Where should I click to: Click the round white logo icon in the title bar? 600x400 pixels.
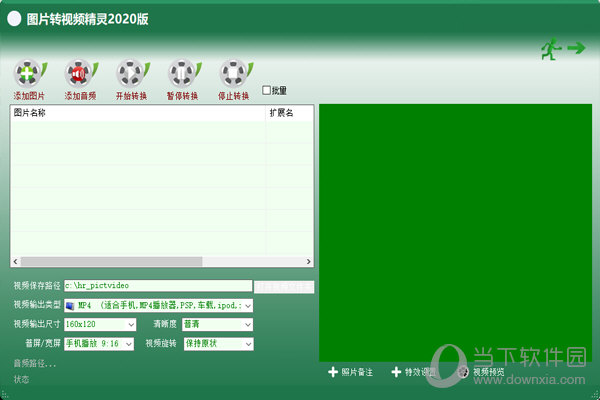coord(14,18)
